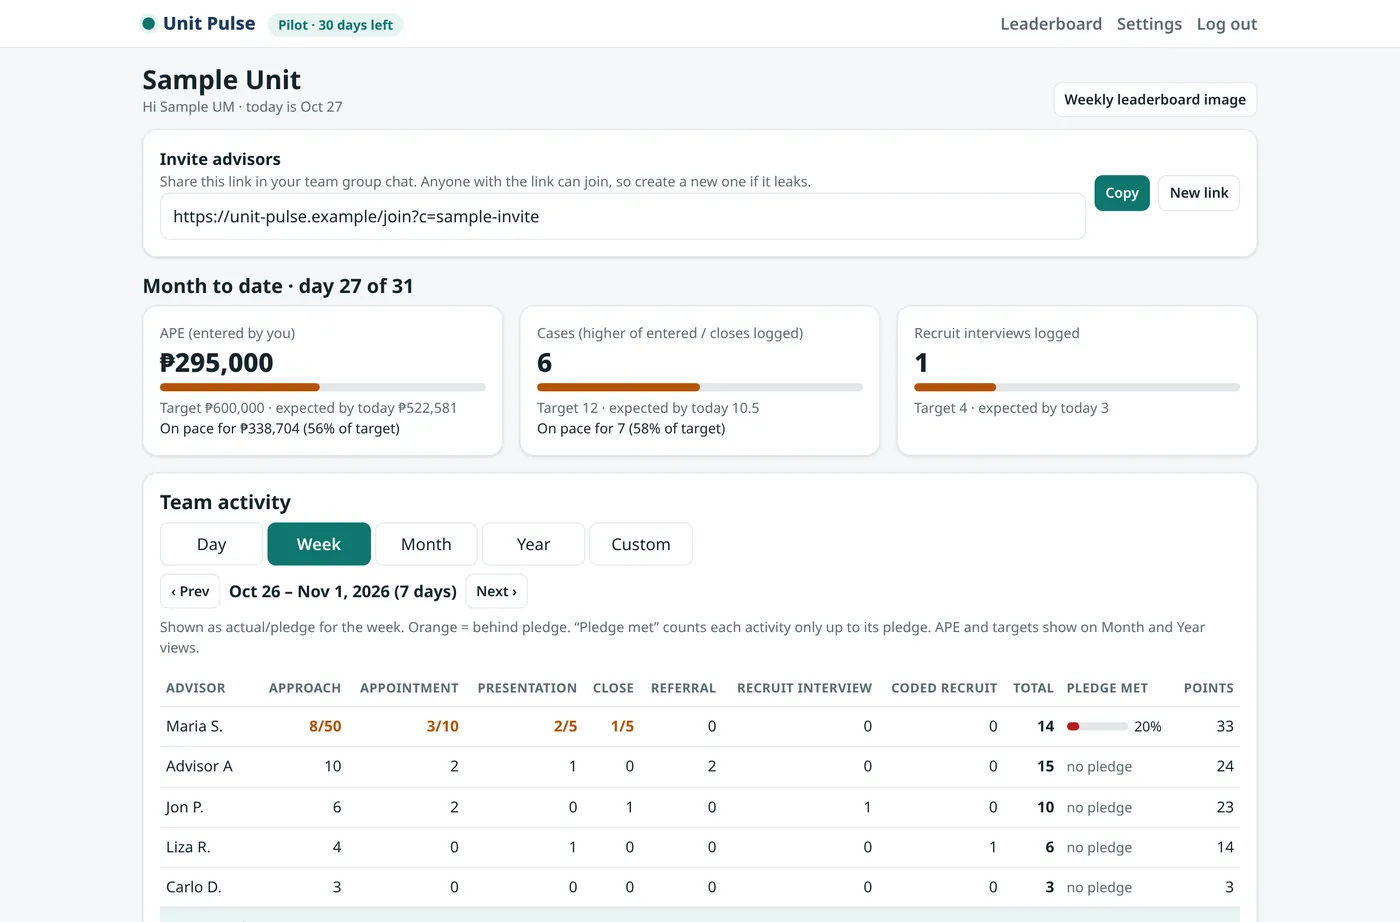Click the Pilot 30 days left badge
Image resolution: width=1400 pixels, height=922 pixels.
pos(335,25)
